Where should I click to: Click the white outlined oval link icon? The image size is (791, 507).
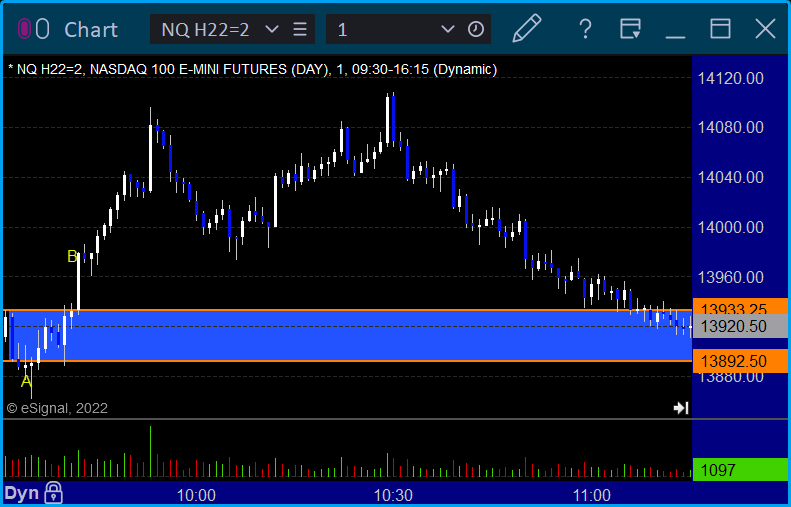coord(43,29)
